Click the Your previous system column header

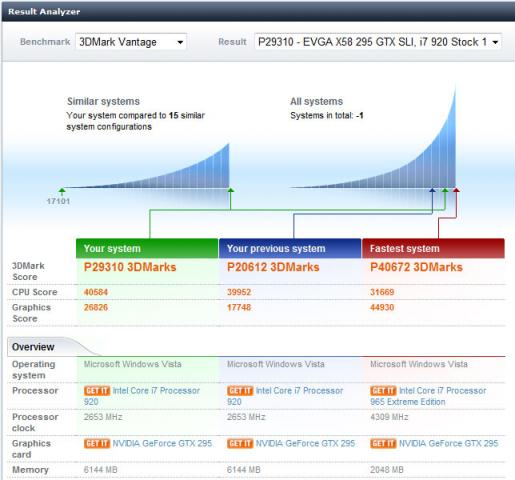[x=290, y=249]
